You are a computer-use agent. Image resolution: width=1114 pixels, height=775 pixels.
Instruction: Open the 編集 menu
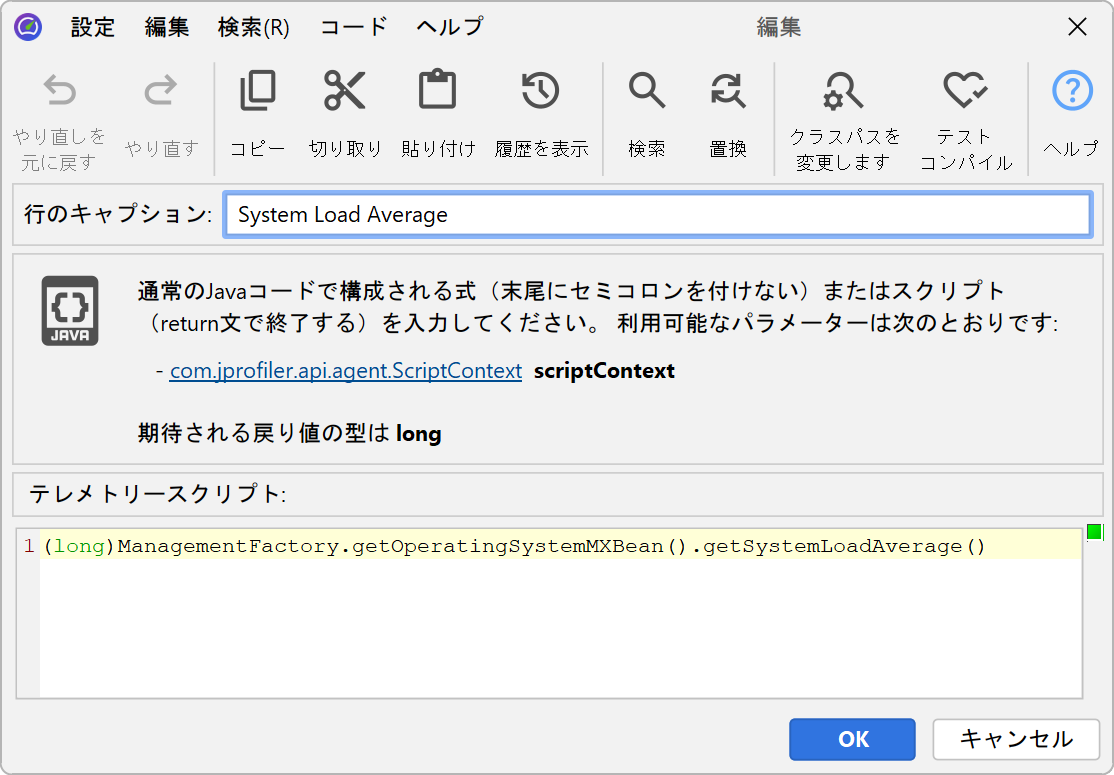pos(167,27)
